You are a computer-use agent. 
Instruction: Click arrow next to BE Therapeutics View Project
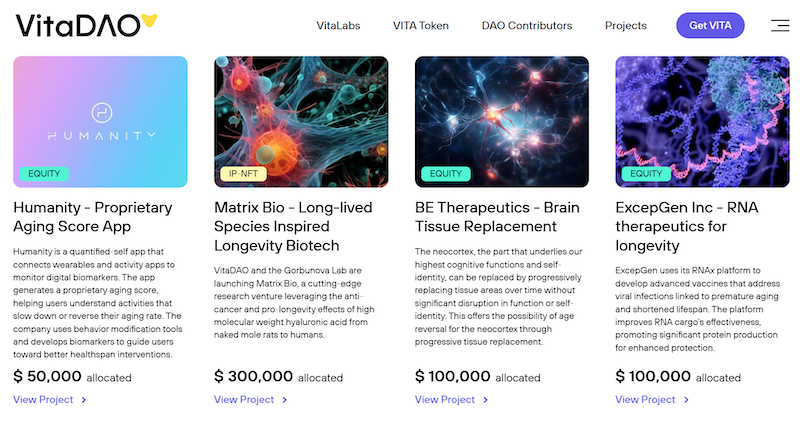coord(486,400)
